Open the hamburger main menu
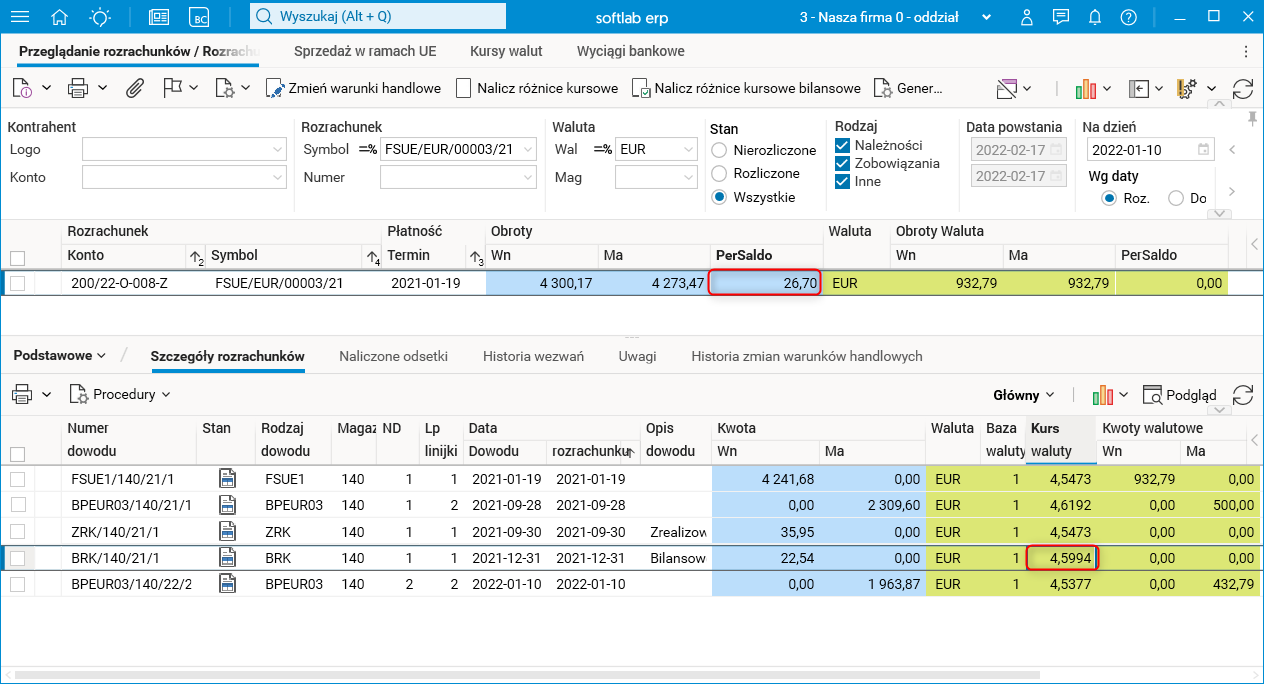Image resolution: width=1264 pixels, height=684 pixels. point(19,17)
